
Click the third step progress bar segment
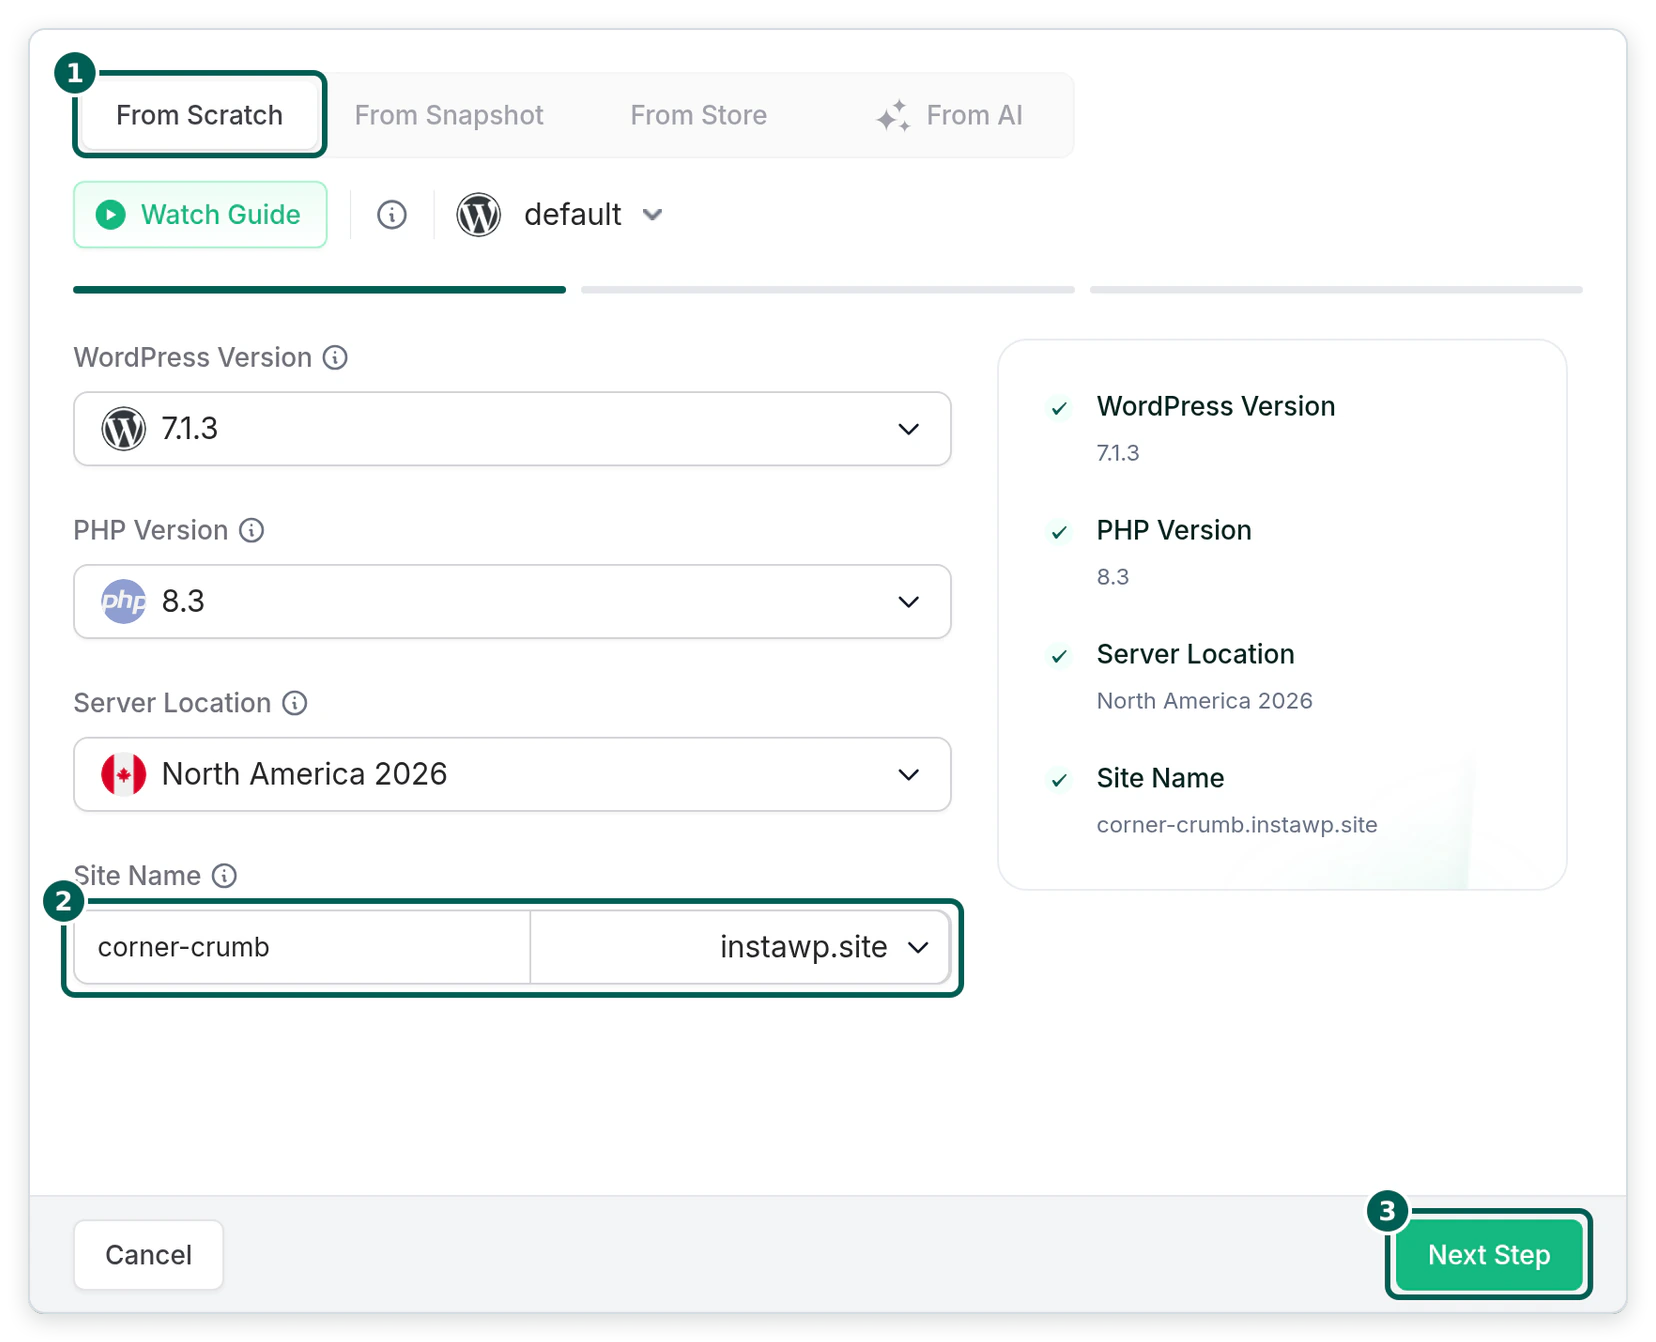coord(1336,290)
